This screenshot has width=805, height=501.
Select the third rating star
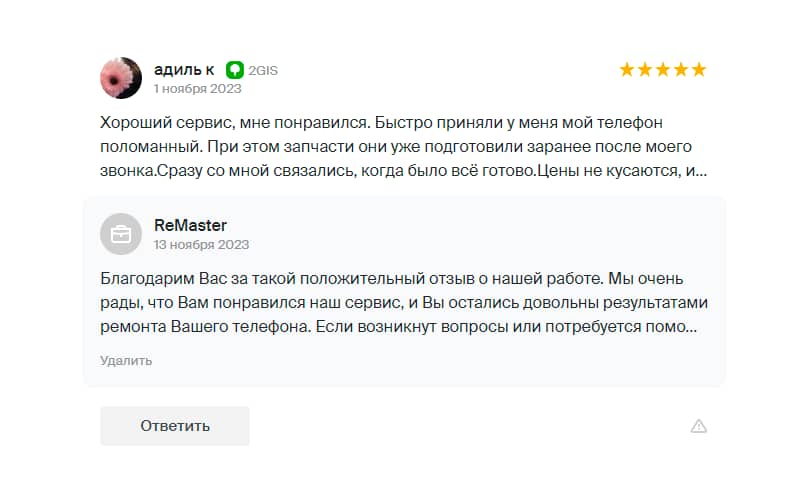(x=663, y=70)
